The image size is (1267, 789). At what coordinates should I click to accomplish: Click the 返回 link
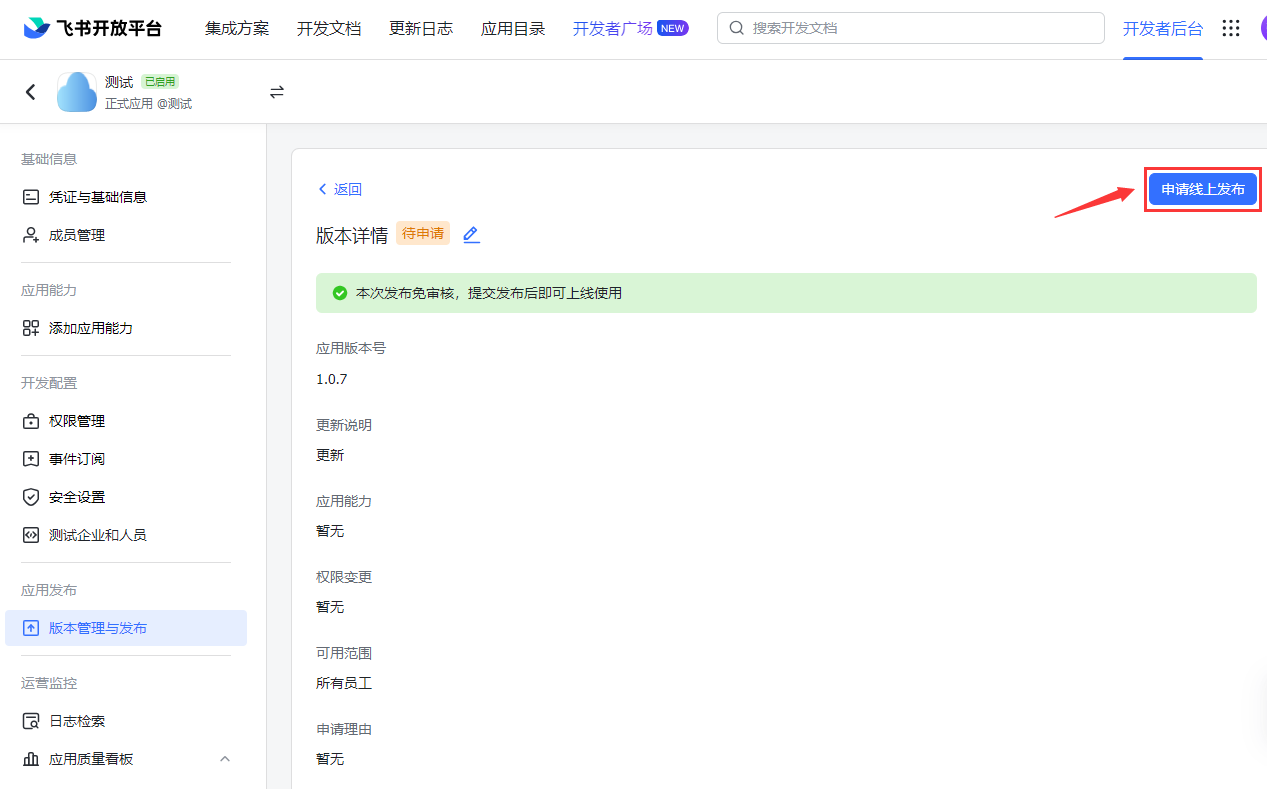(340, 189)
